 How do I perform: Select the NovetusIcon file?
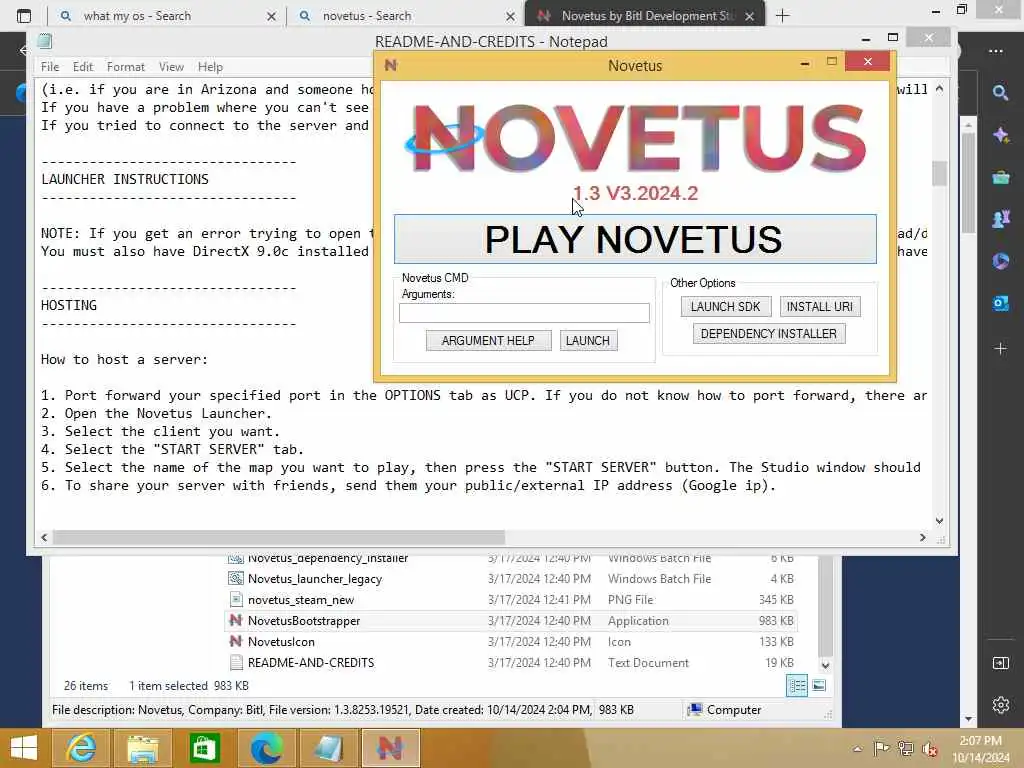(281, 641)
